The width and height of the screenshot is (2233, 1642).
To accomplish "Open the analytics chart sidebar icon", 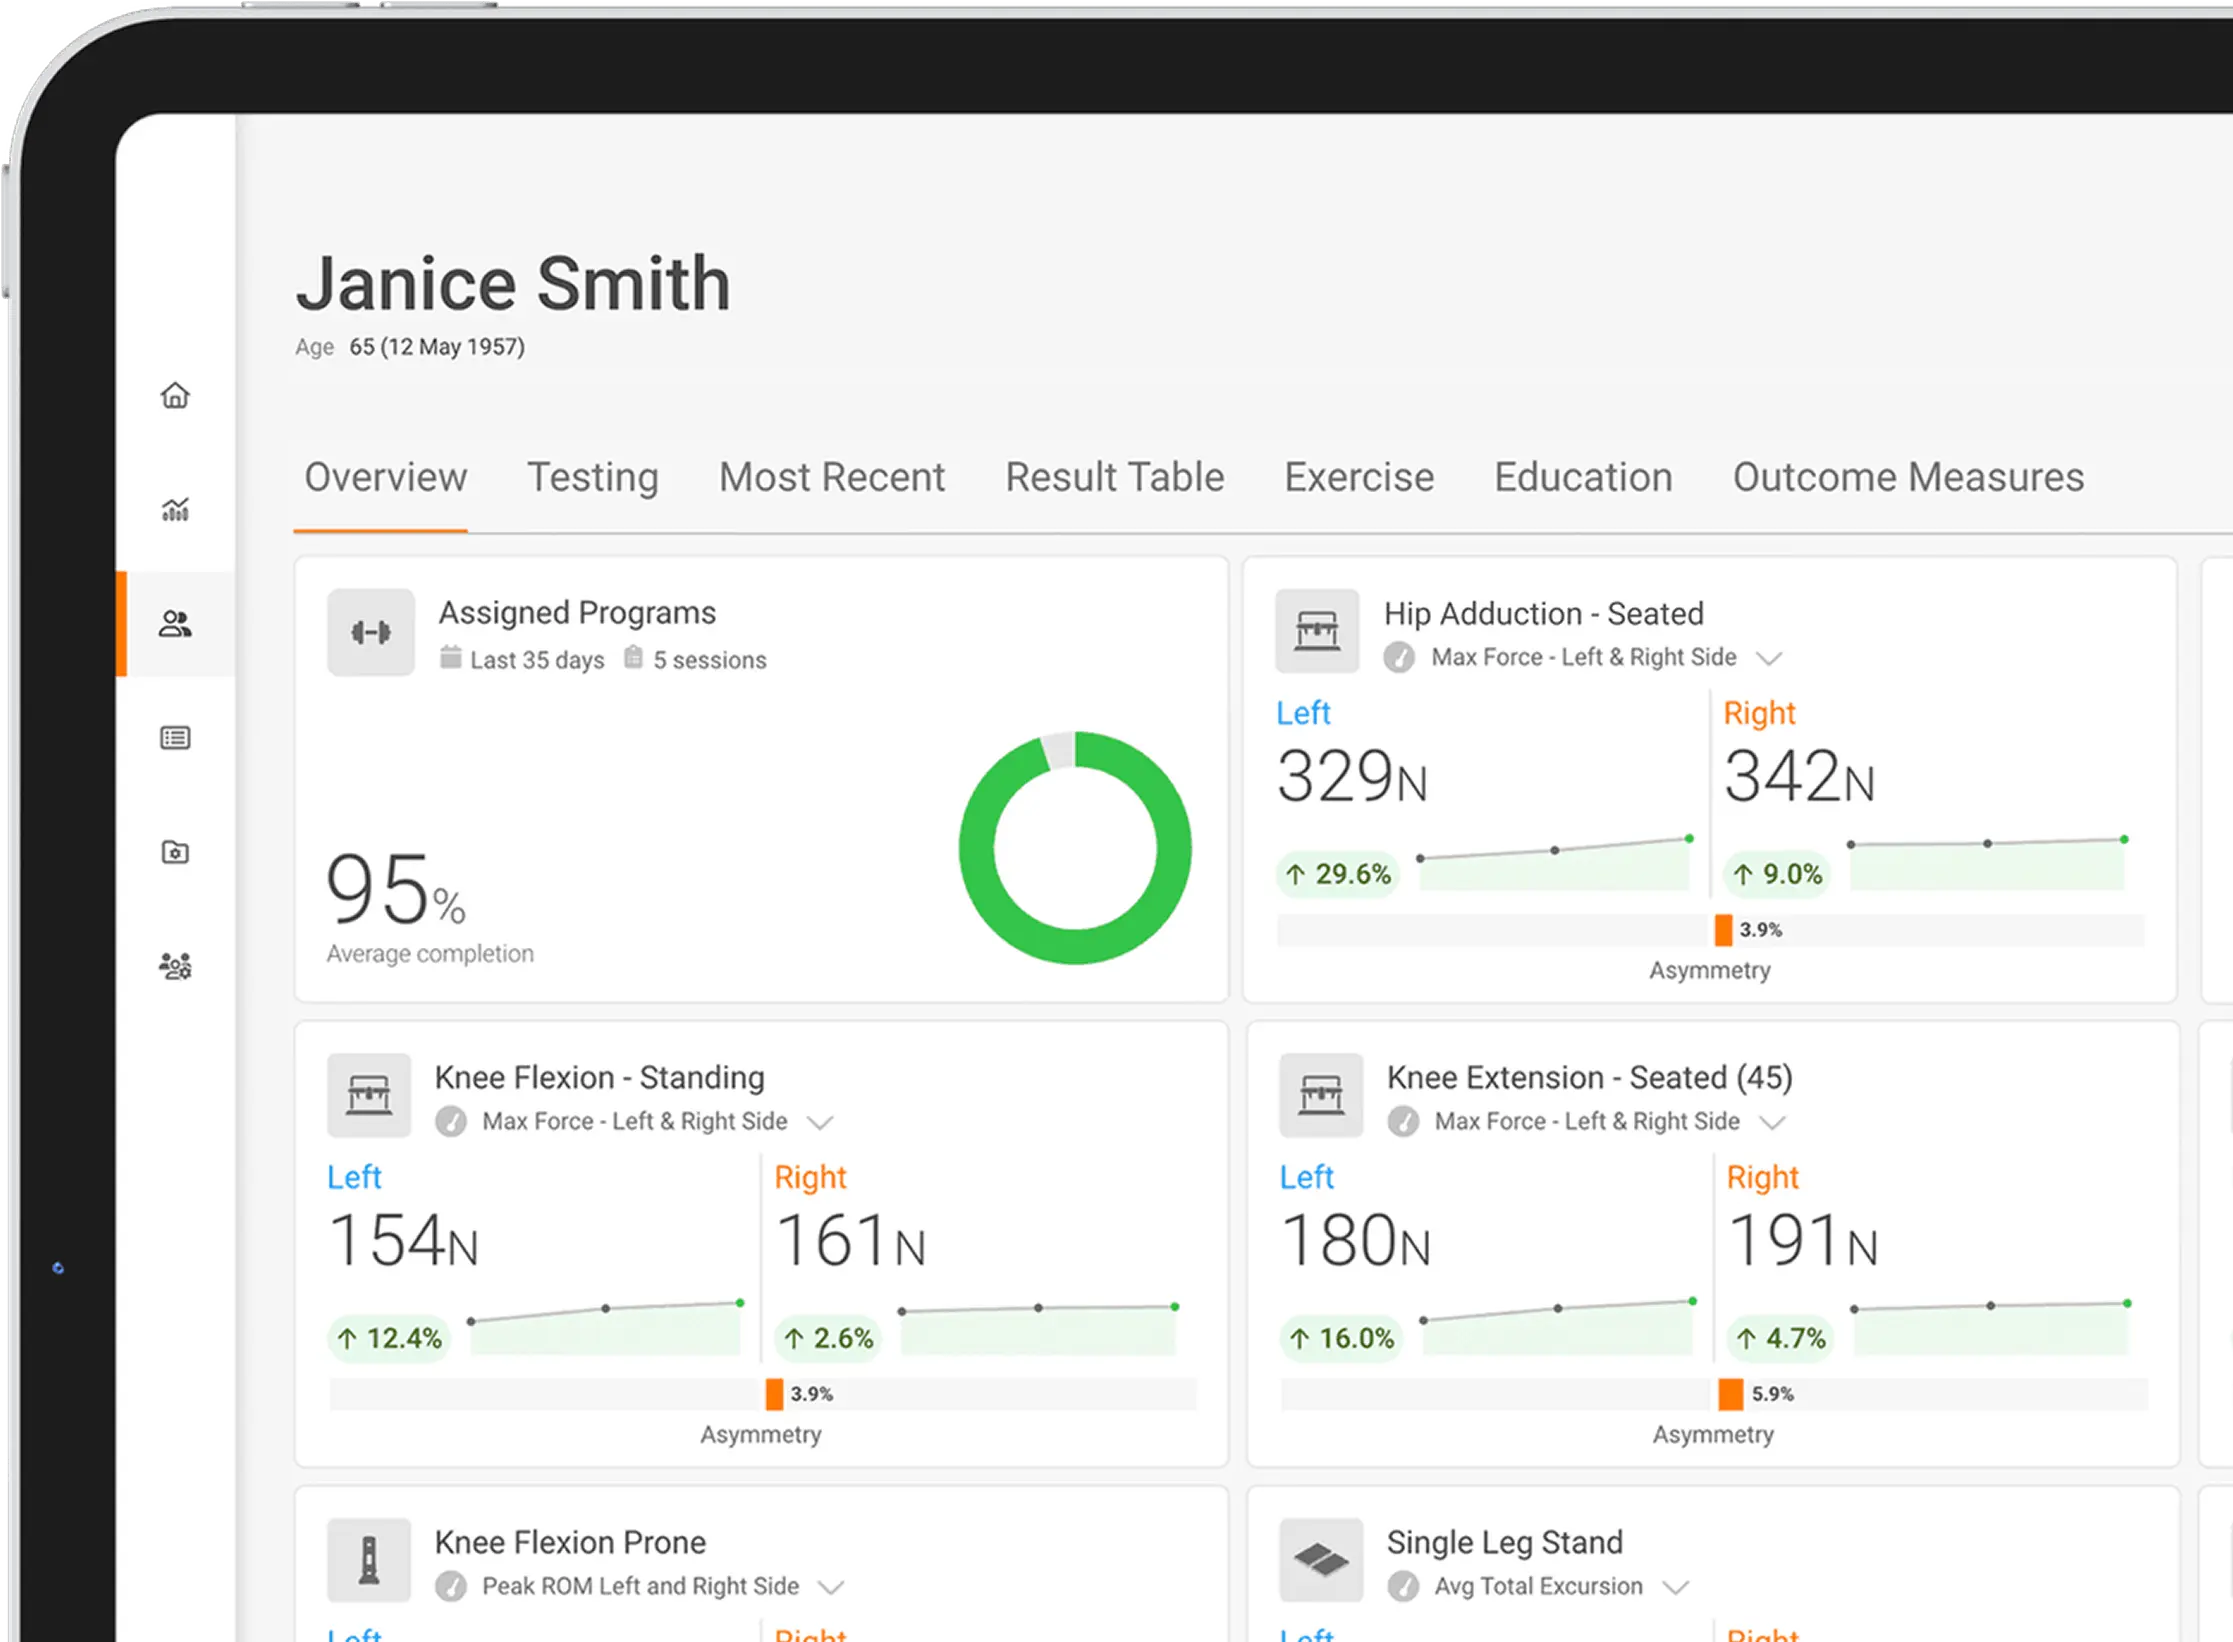I will pyautogui.click(x=175, y=510).
